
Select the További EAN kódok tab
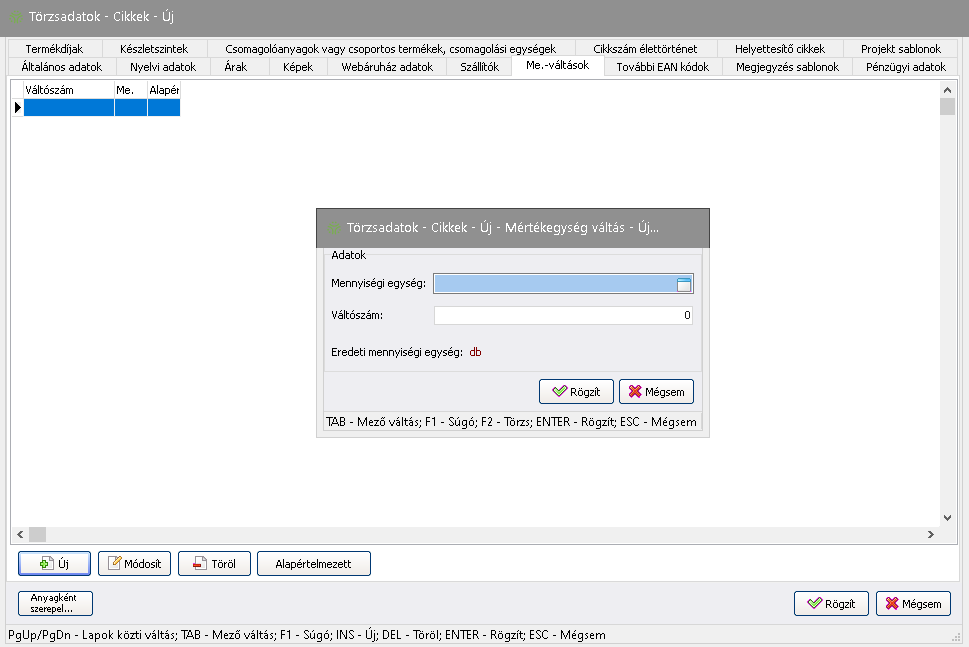pos(662,67)
